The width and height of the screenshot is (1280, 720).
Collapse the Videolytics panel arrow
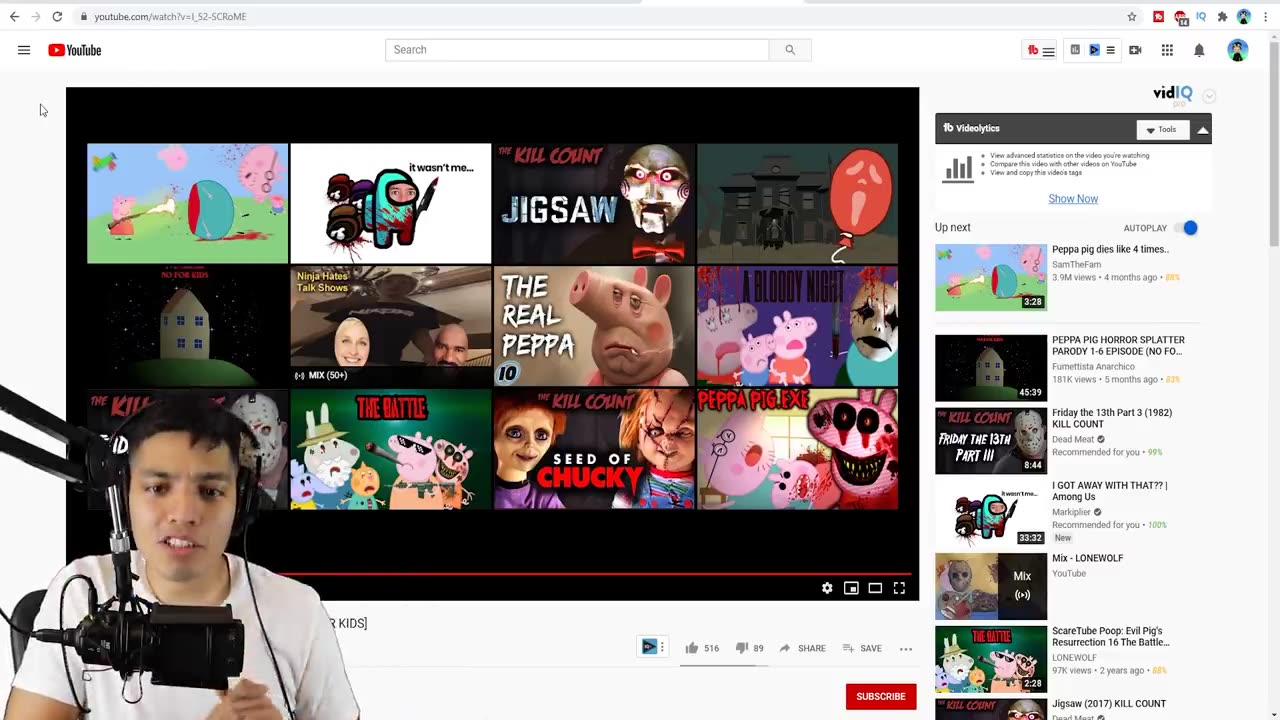1203,129
